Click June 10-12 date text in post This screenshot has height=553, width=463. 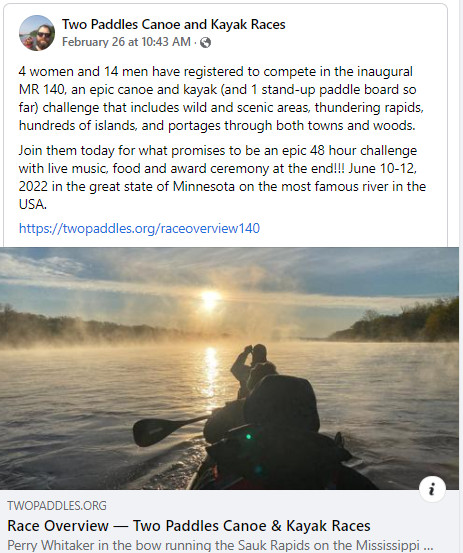(x=383, y=168)
